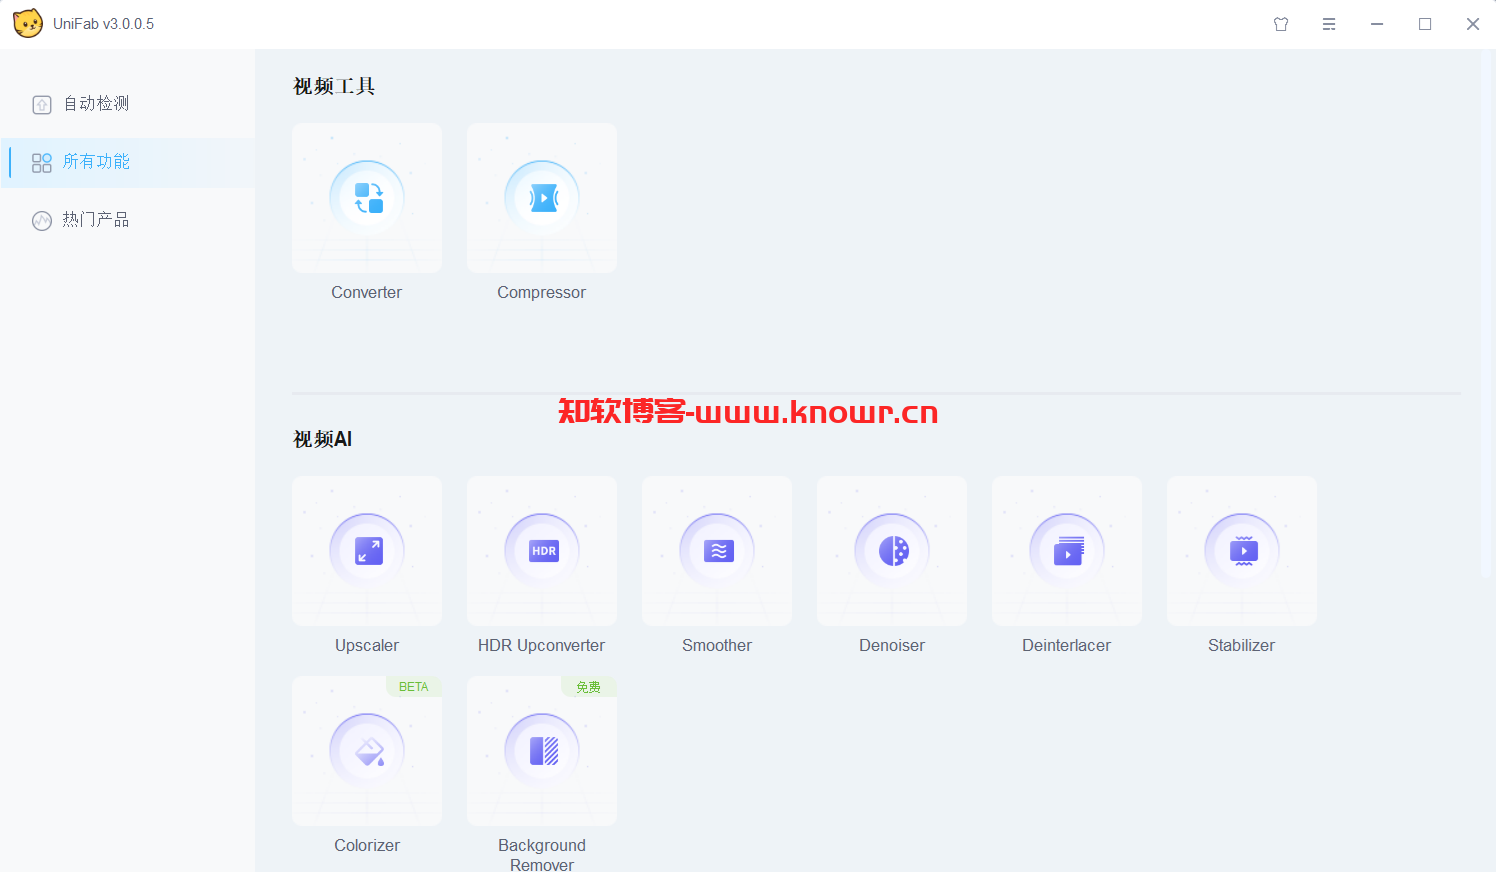The height and width of the screenshot is (872, 1496).
Task: Select the 所有功能 tab
Action: 128,162
